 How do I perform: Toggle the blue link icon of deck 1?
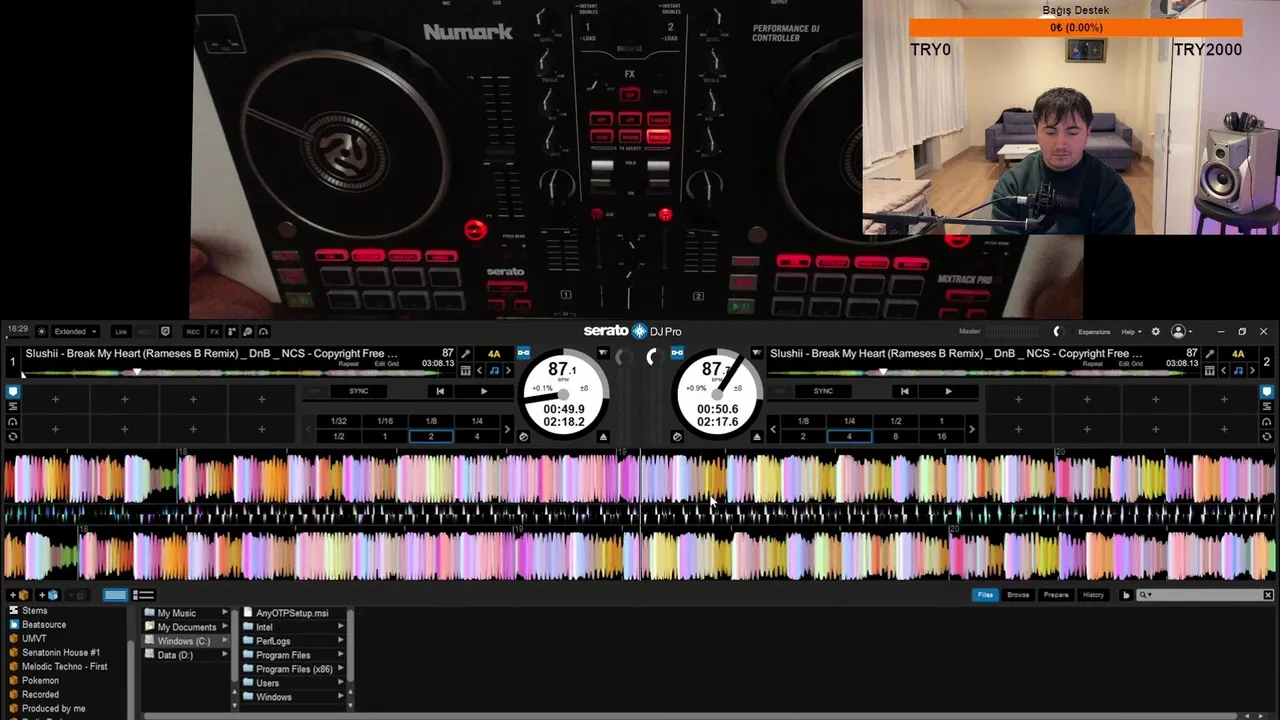[523, 353]
